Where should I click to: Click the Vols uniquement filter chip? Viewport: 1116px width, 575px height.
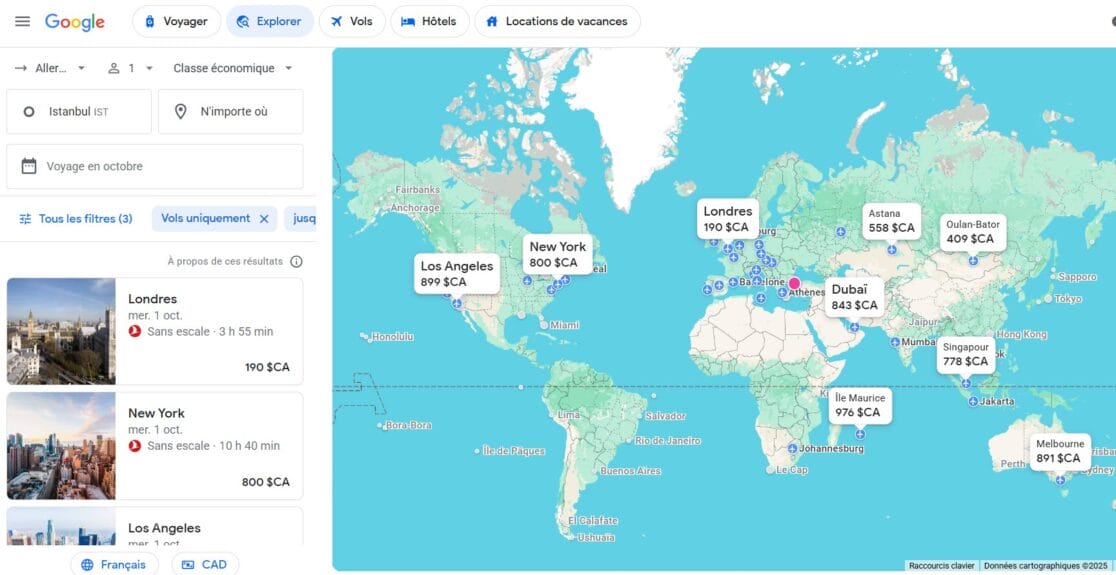(x=206, y=218)
